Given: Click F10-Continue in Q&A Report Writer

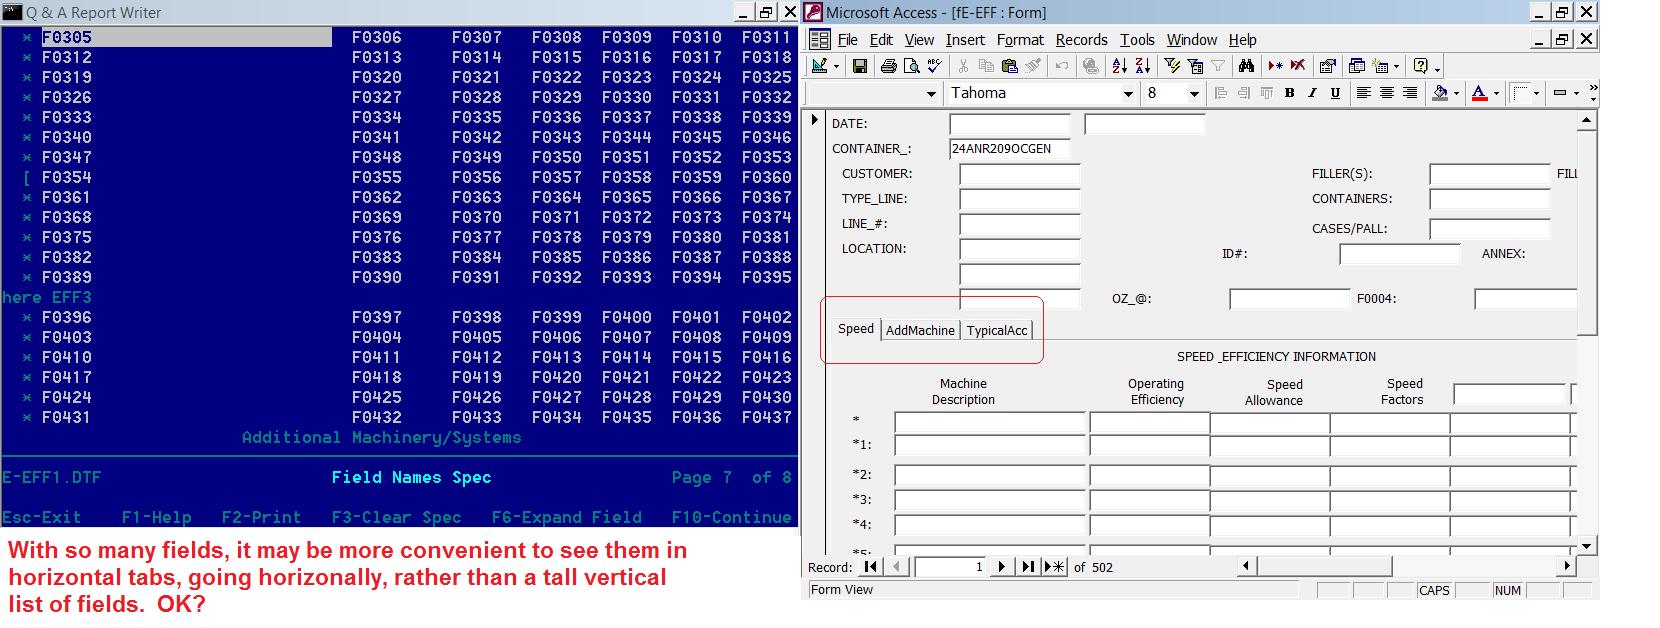Looking at the screenshot, I should point(731,517).
